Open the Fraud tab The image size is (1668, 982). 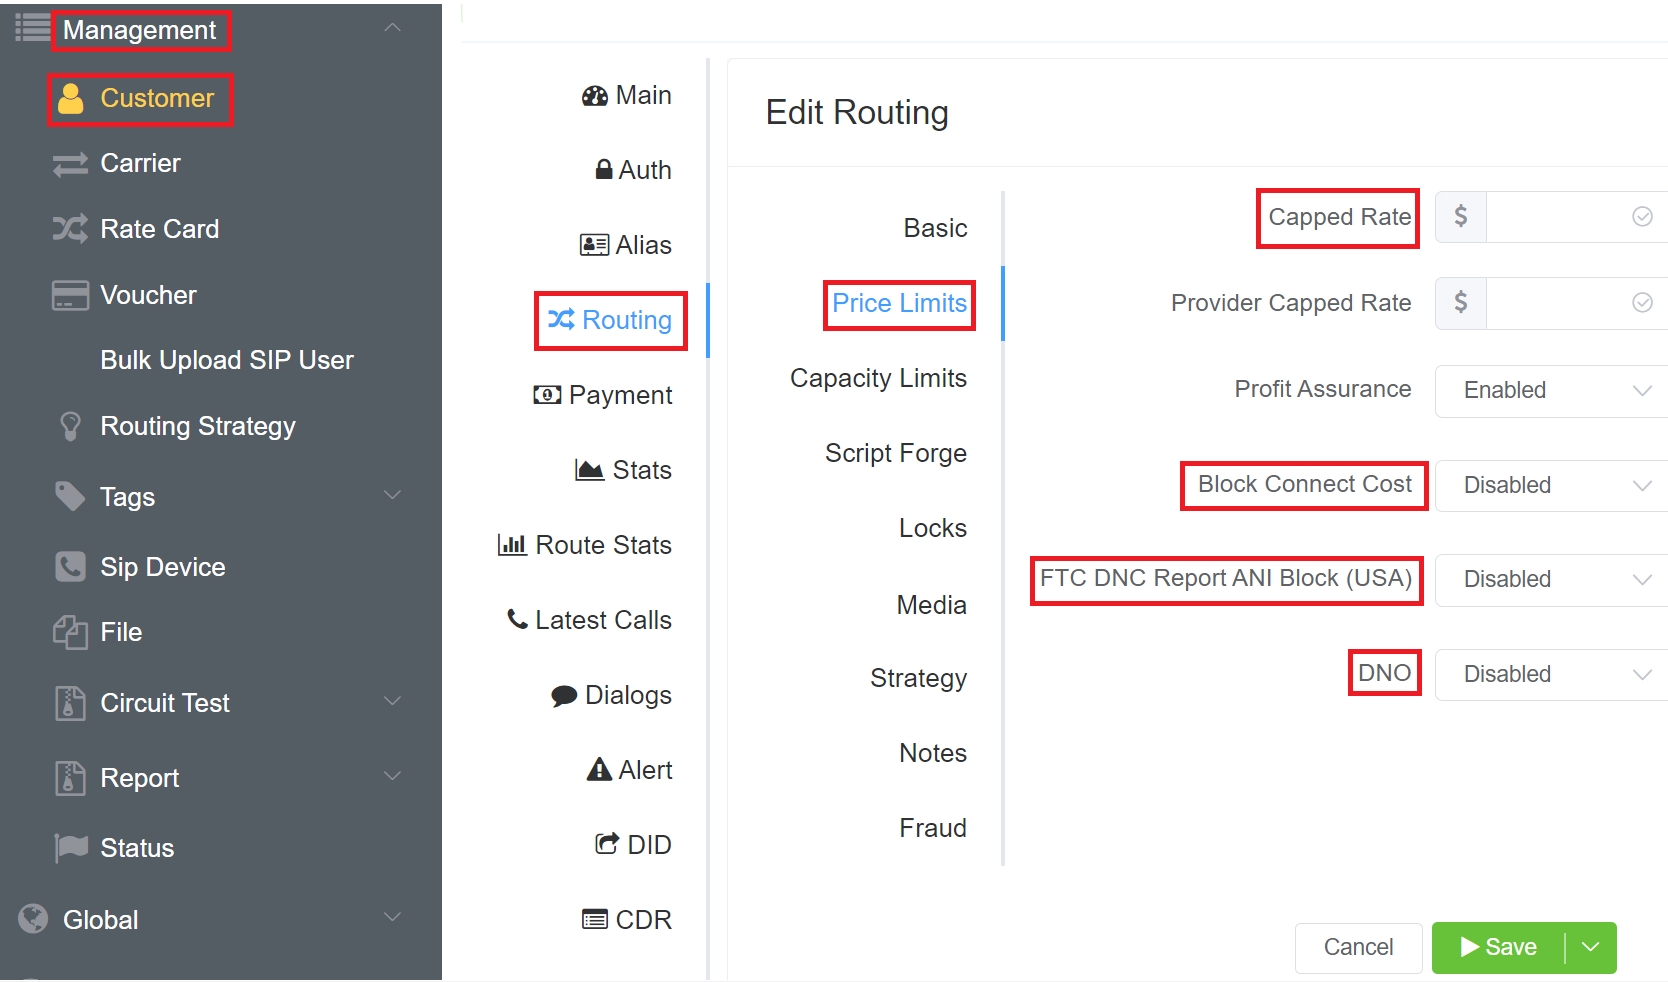point(932,828)
